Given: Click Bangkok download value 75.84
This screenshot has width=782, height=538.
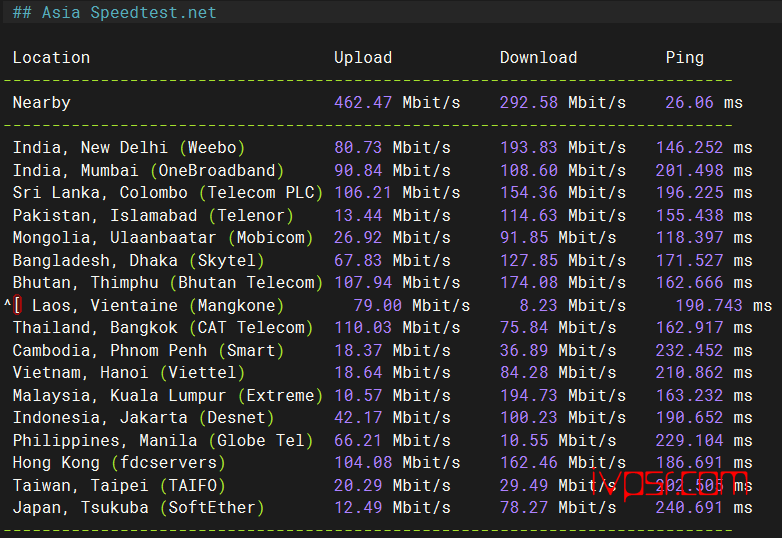Looking at the screenshot, I should (524, 328).
